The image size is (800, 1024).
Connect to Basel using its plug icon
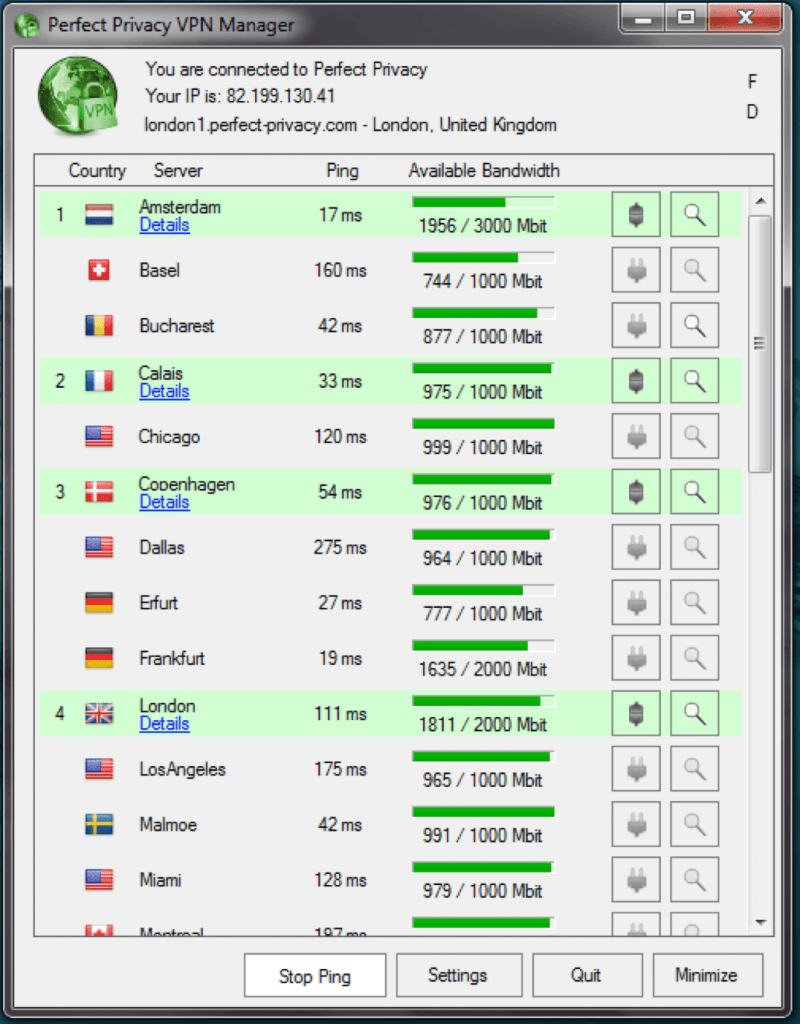(x=636, y=270)
